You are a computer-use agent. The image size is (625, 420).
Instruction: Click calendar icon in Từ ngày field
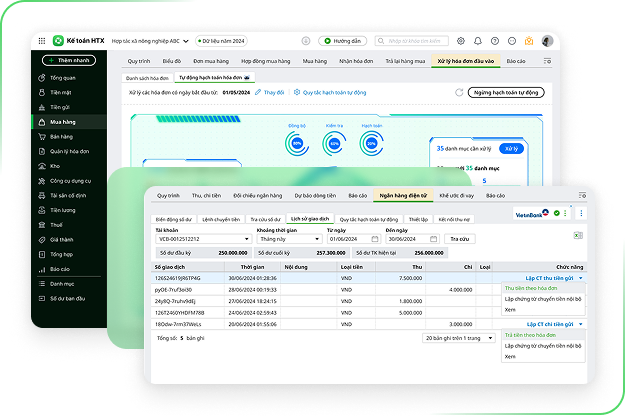[376, 240]
